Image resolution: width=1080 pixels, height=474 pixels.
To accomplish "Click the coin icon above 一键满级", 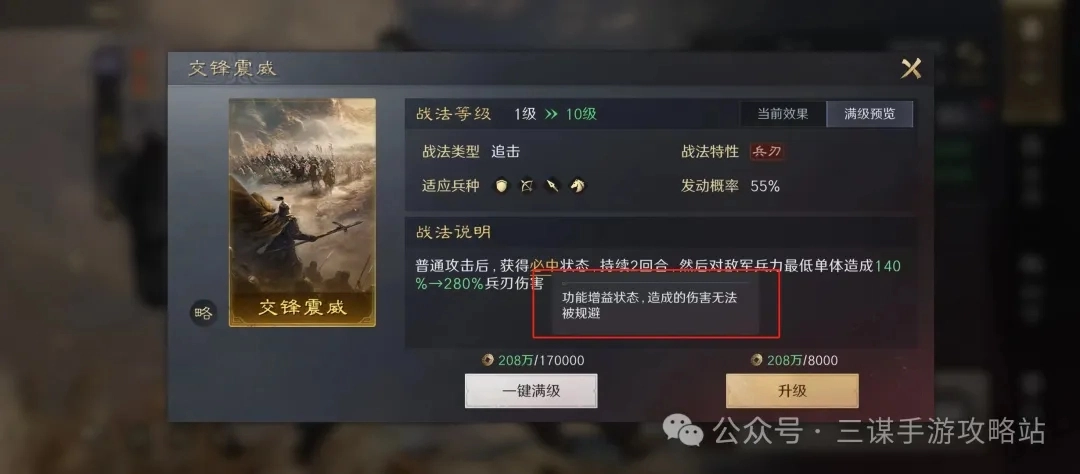I will [x=488, y=360].
